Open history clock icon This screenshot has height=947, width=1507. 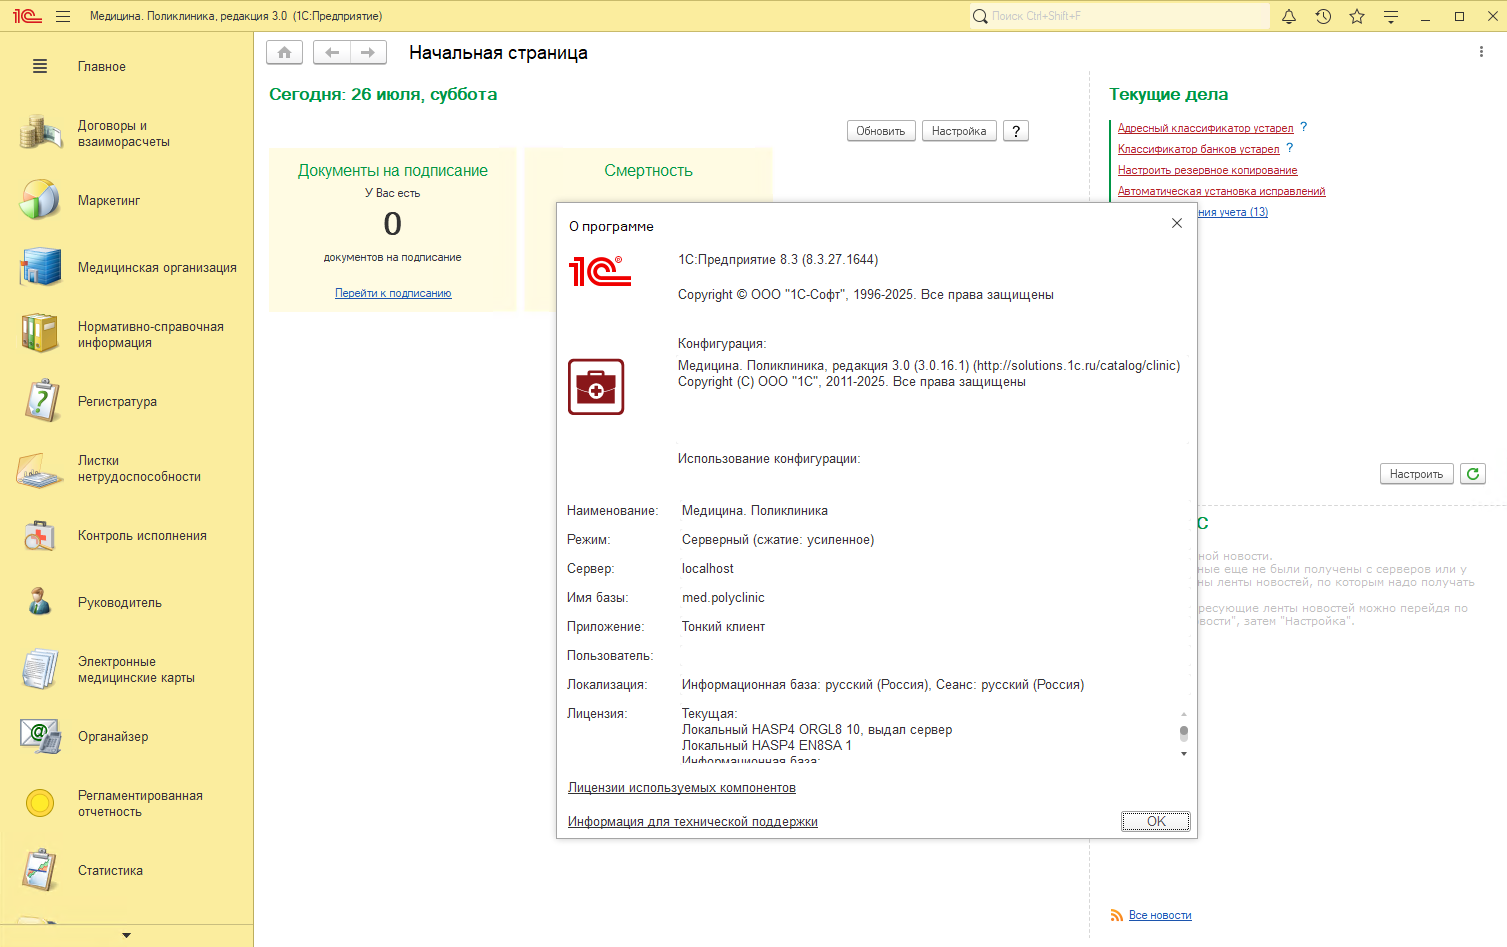pos(1323,16)
